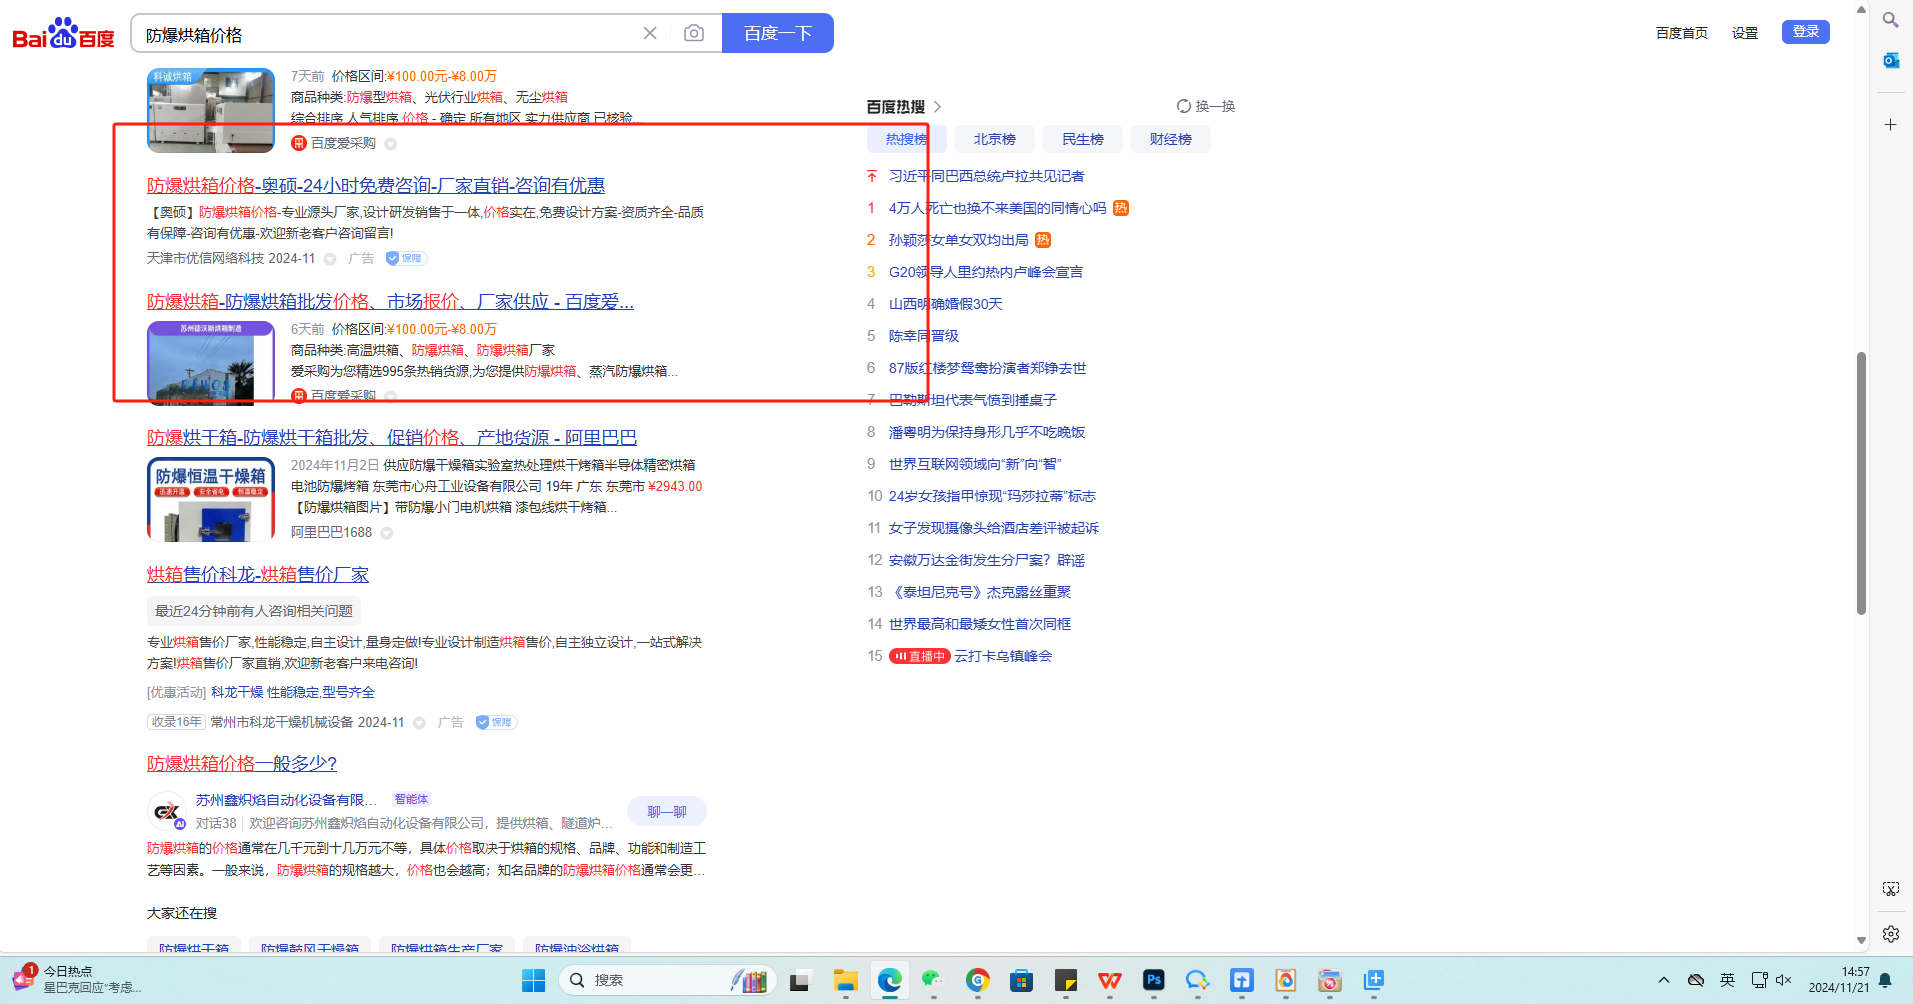Refresh hot searches with 换一换
This screenshot has width=1913, height=1004.
pyautogui.click(x=1206, y=106)
